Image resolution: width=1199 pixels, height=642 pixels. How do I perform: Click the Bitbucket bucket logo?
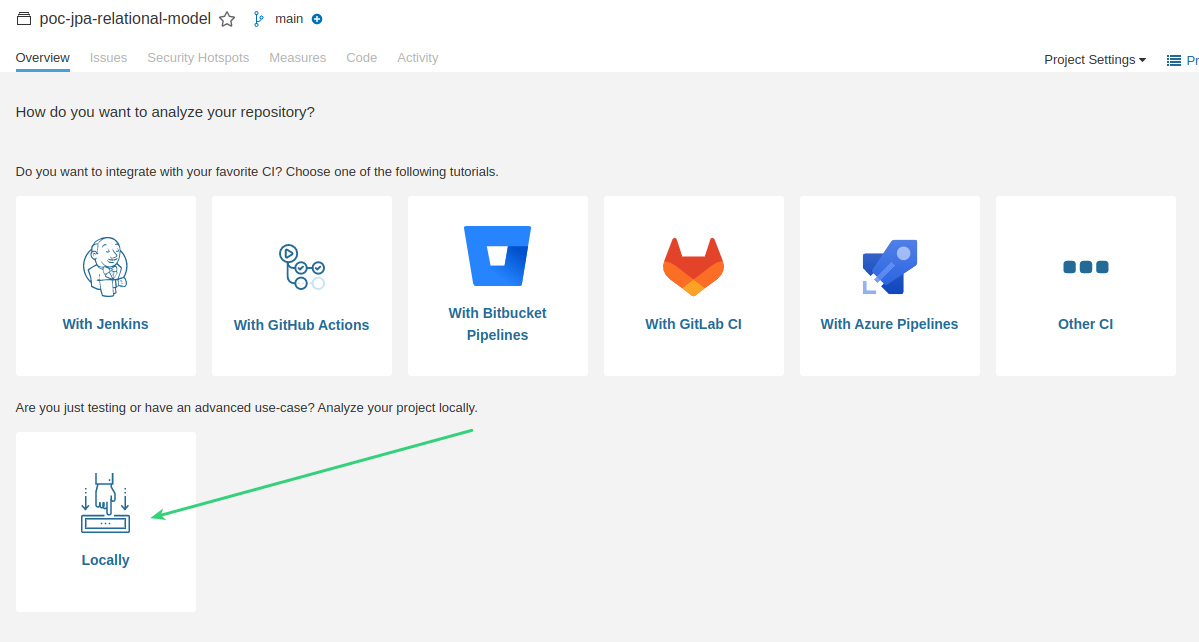498,256
